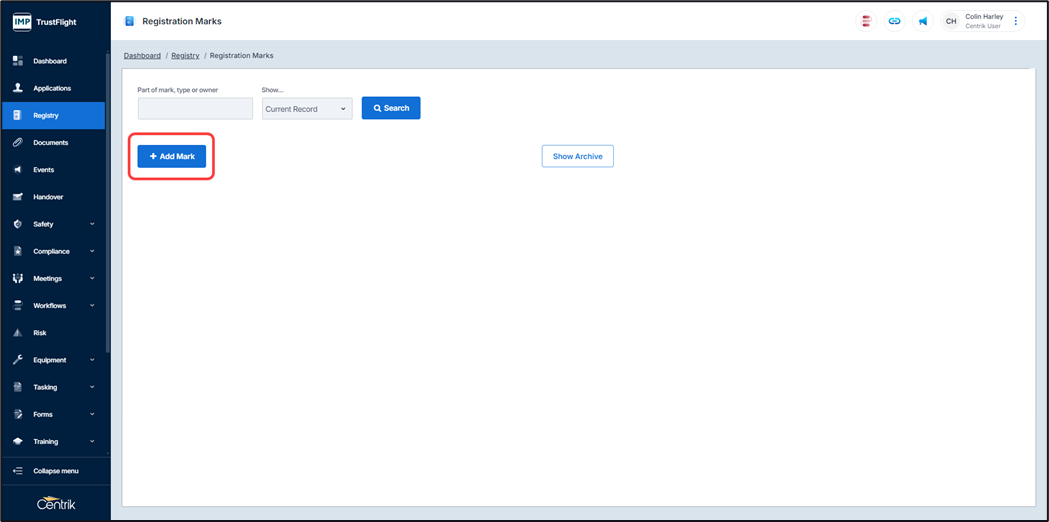Click the mark, type or owner field

click(x=195, y=109)
